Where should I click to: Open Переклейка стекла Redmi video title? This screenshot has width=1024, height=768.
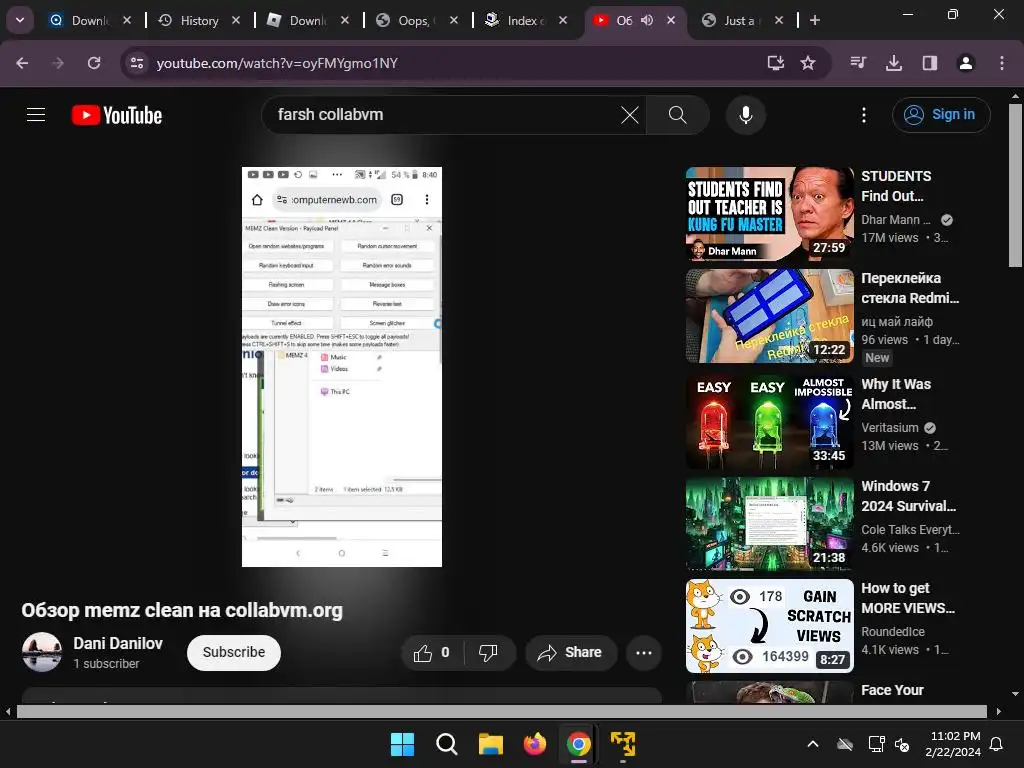(910, 288)
